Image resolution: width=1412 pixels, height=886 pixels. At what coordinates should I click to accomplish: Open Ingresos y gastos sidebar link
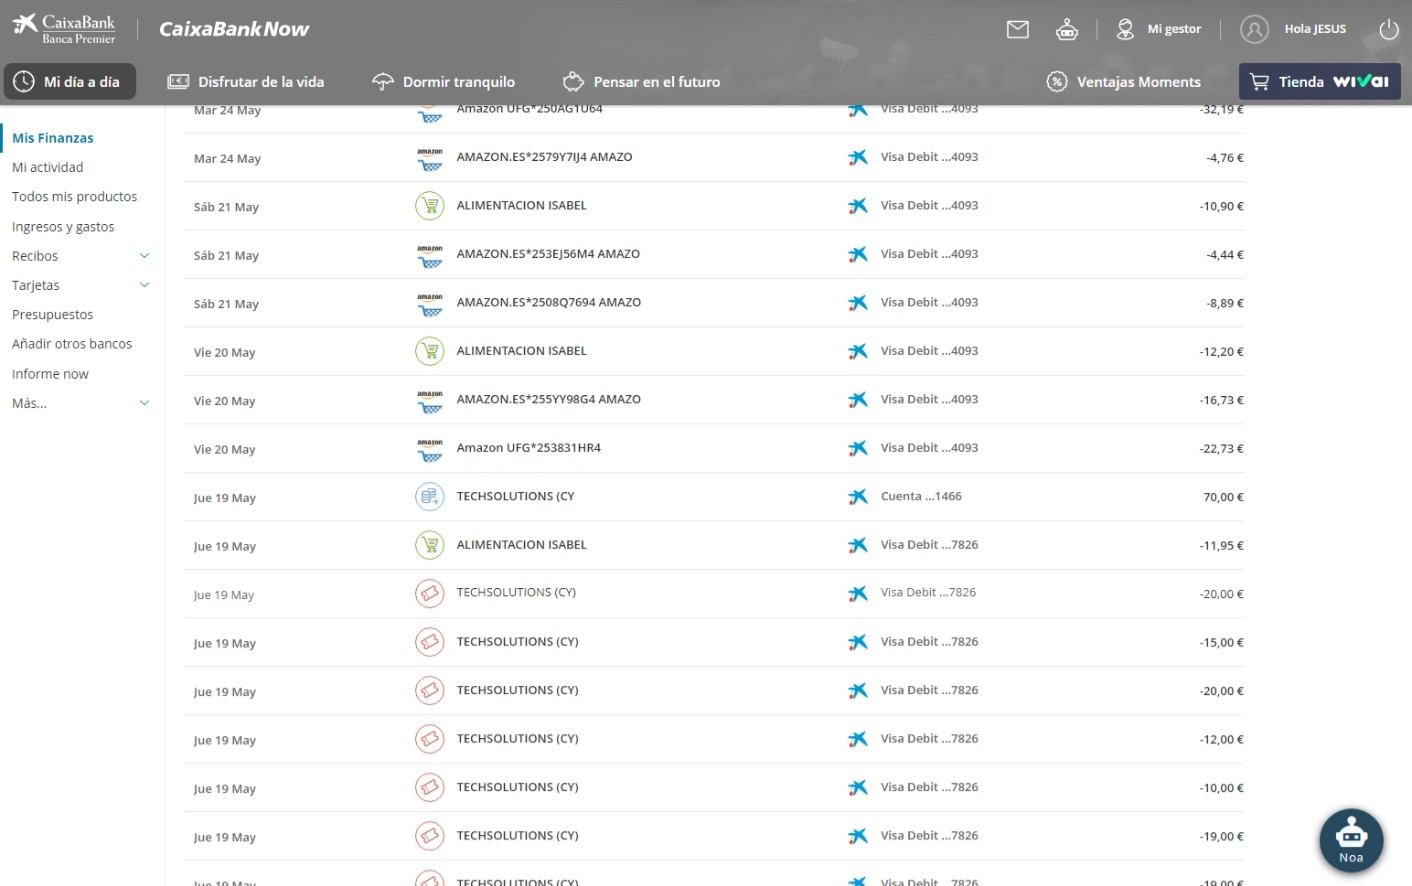pos(63,227)
